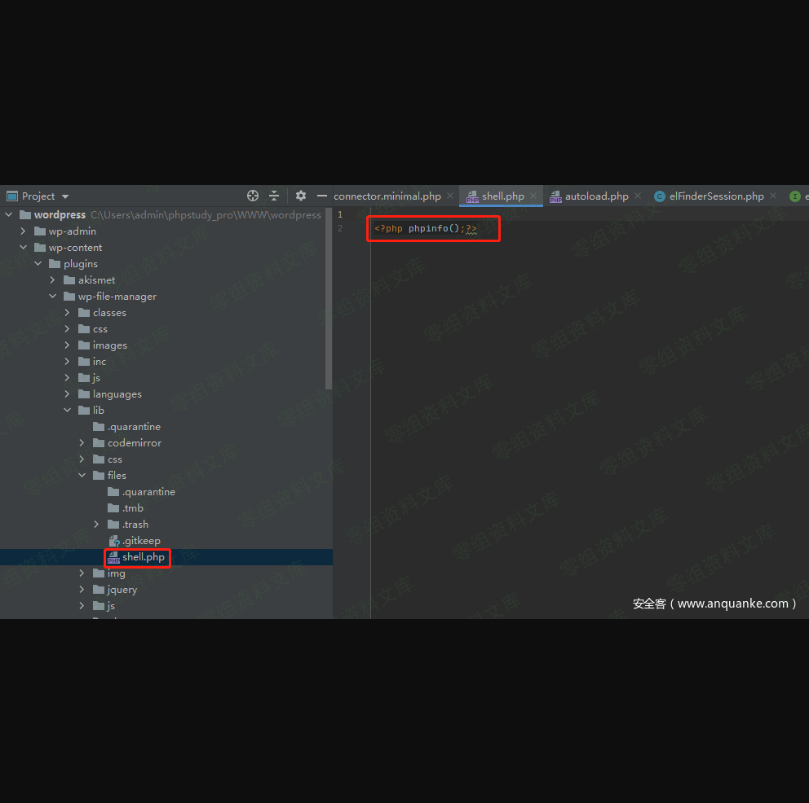Screen dimensions: 809x803
Task: Expand the .trash folder
Action: (x=97, y=524)
